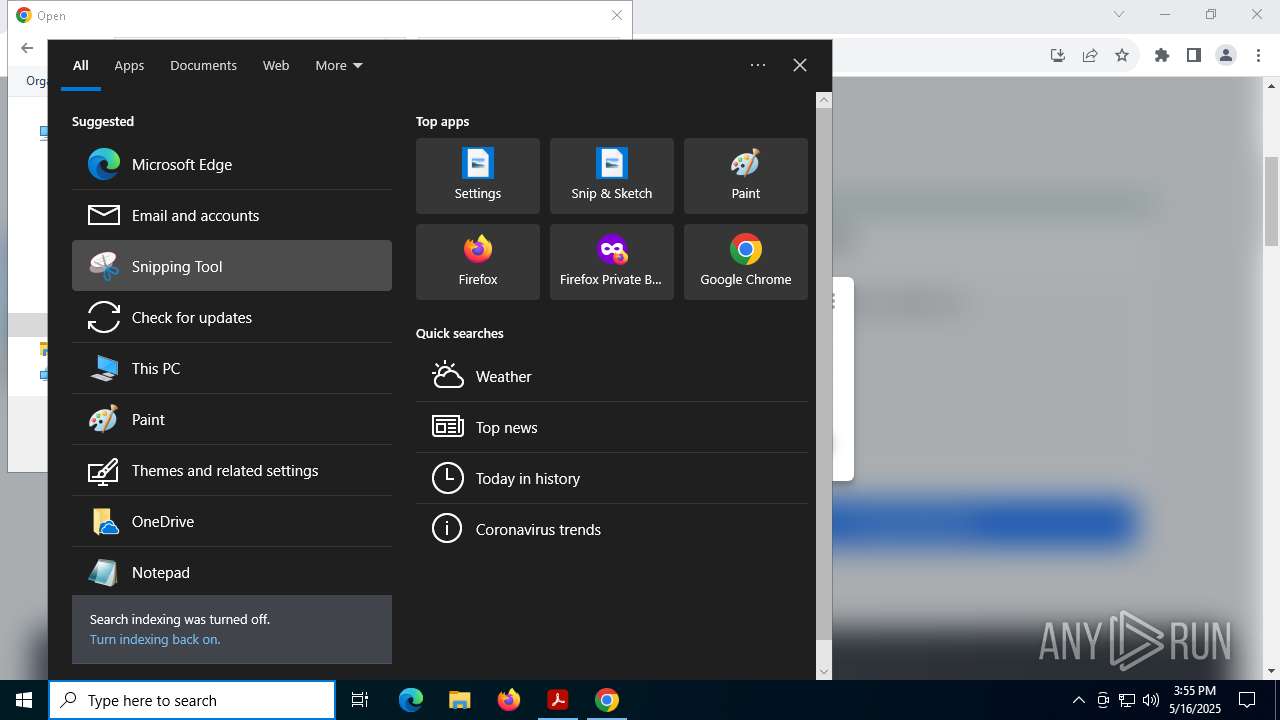Screen dimensions: 1280x720
Task: Open the Windows Start menu
Action: tap(24, 700)
